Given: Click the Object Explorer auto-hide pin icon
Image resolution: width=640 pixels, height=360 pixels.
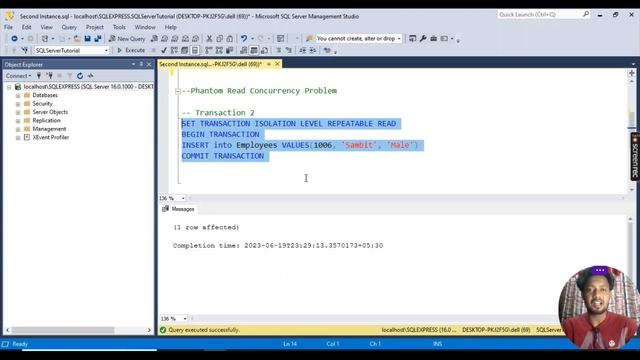Looking at the screenshot, I should coord(141,64).
